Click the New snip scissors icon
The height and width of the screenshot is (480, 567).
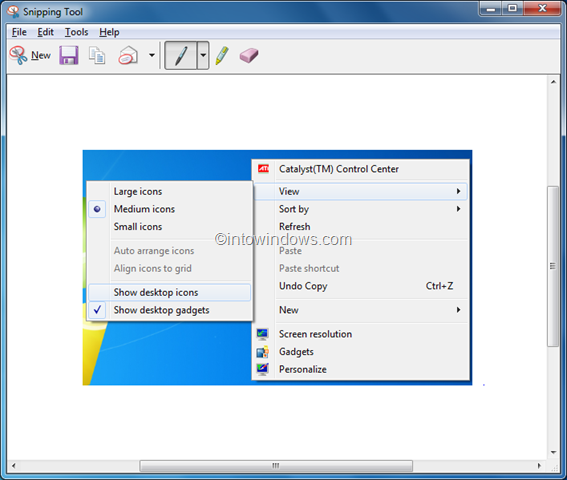coord(18,55)
